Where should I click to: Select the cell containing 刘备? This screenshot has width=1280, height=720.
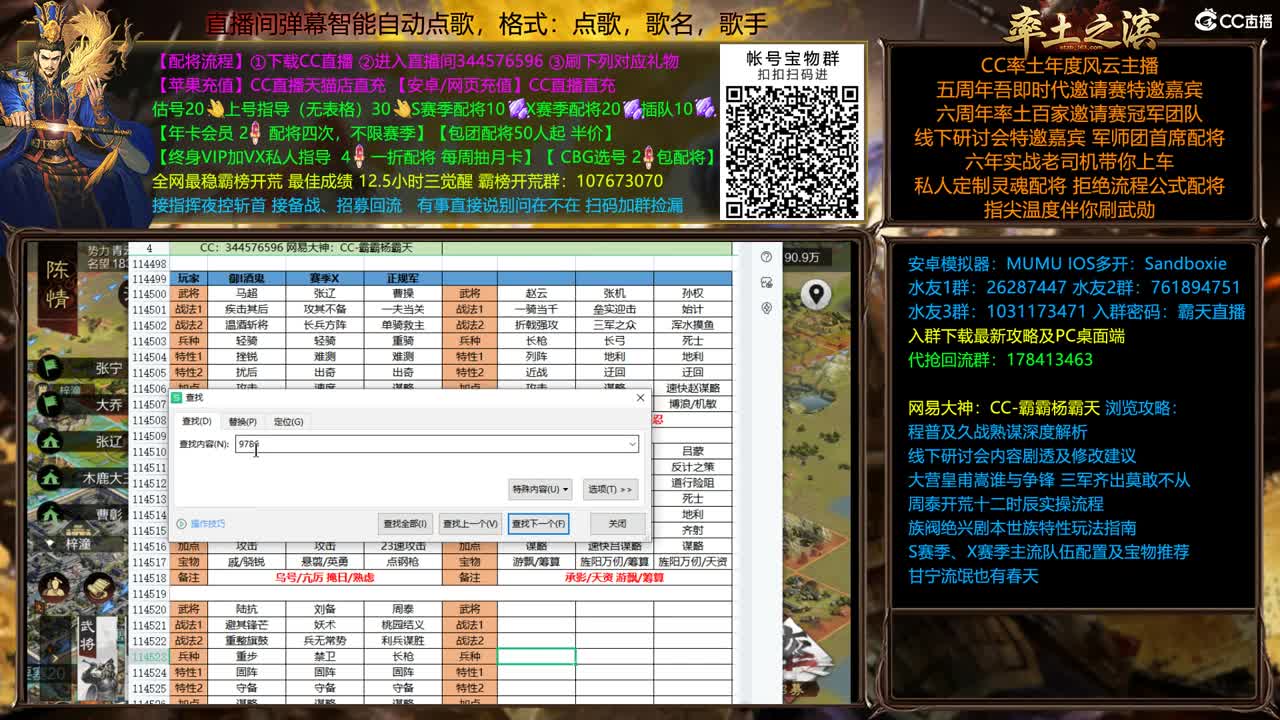324,609
